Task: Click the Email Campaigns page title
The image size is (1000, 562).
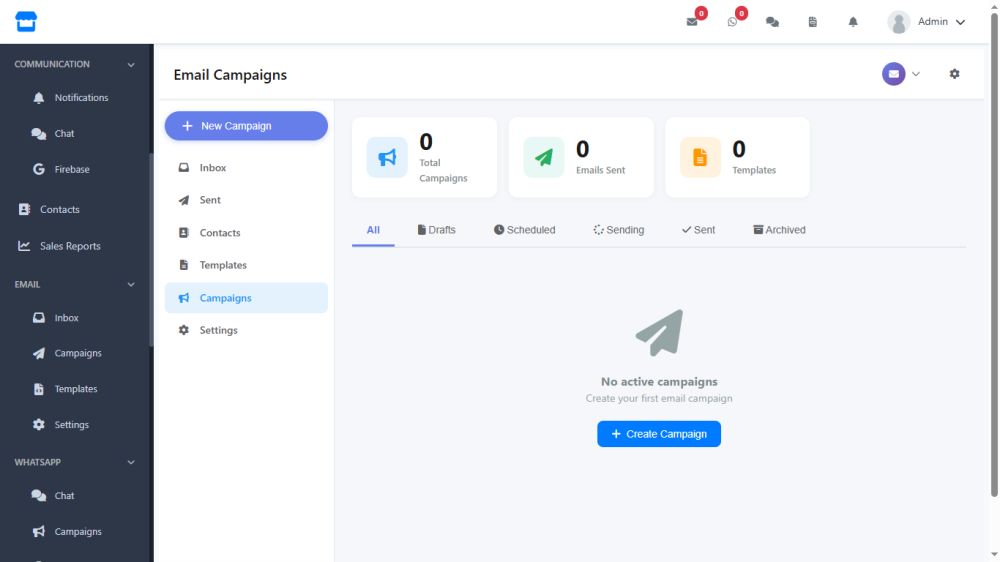Action: (230, 75)
